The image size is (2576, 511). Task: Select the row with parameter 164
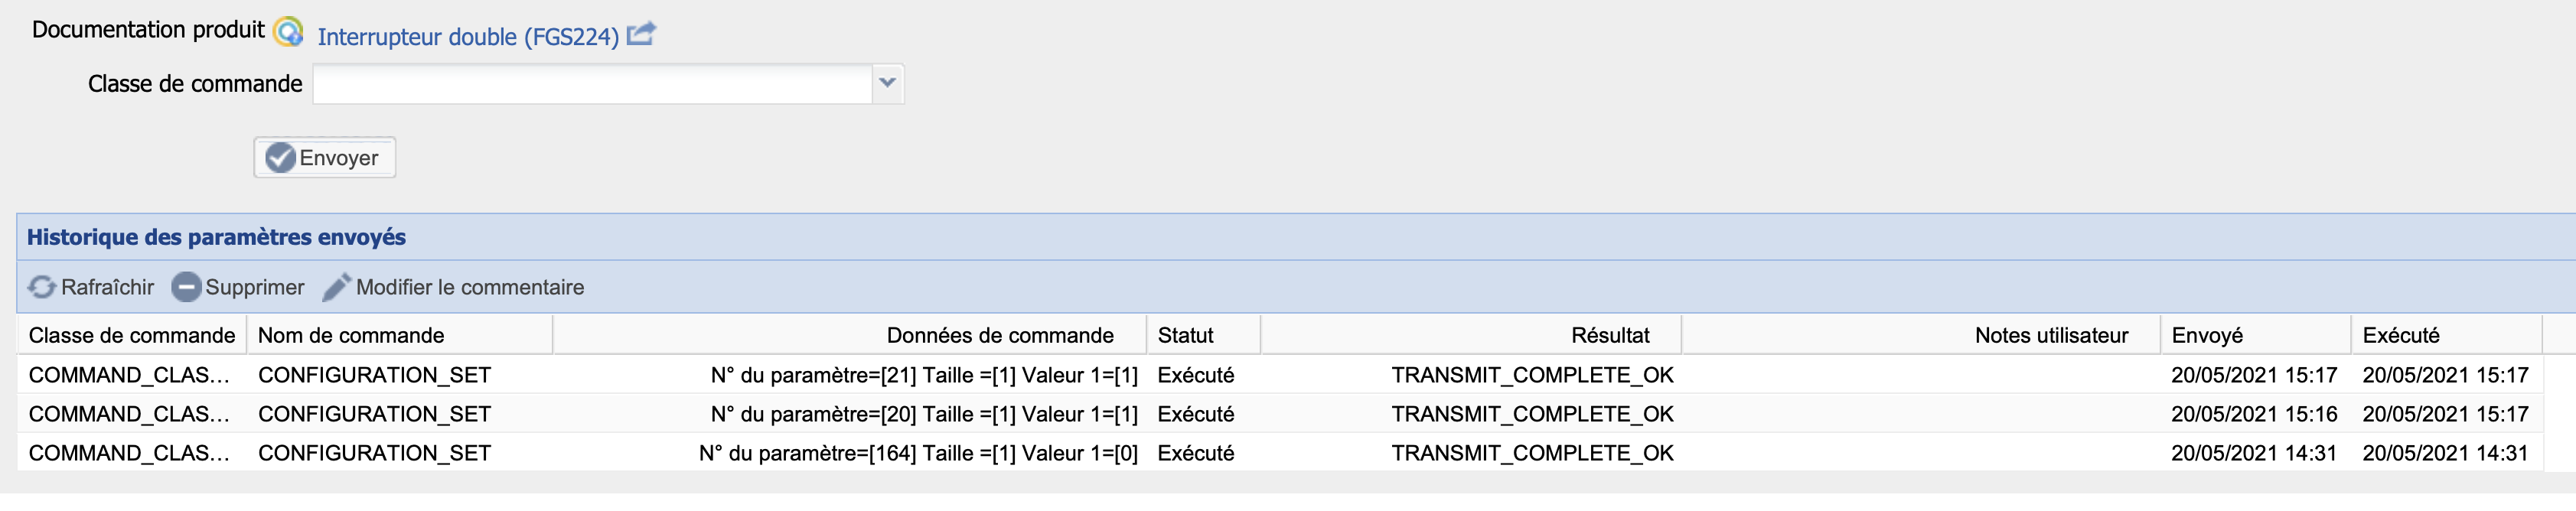coord(917,454)
